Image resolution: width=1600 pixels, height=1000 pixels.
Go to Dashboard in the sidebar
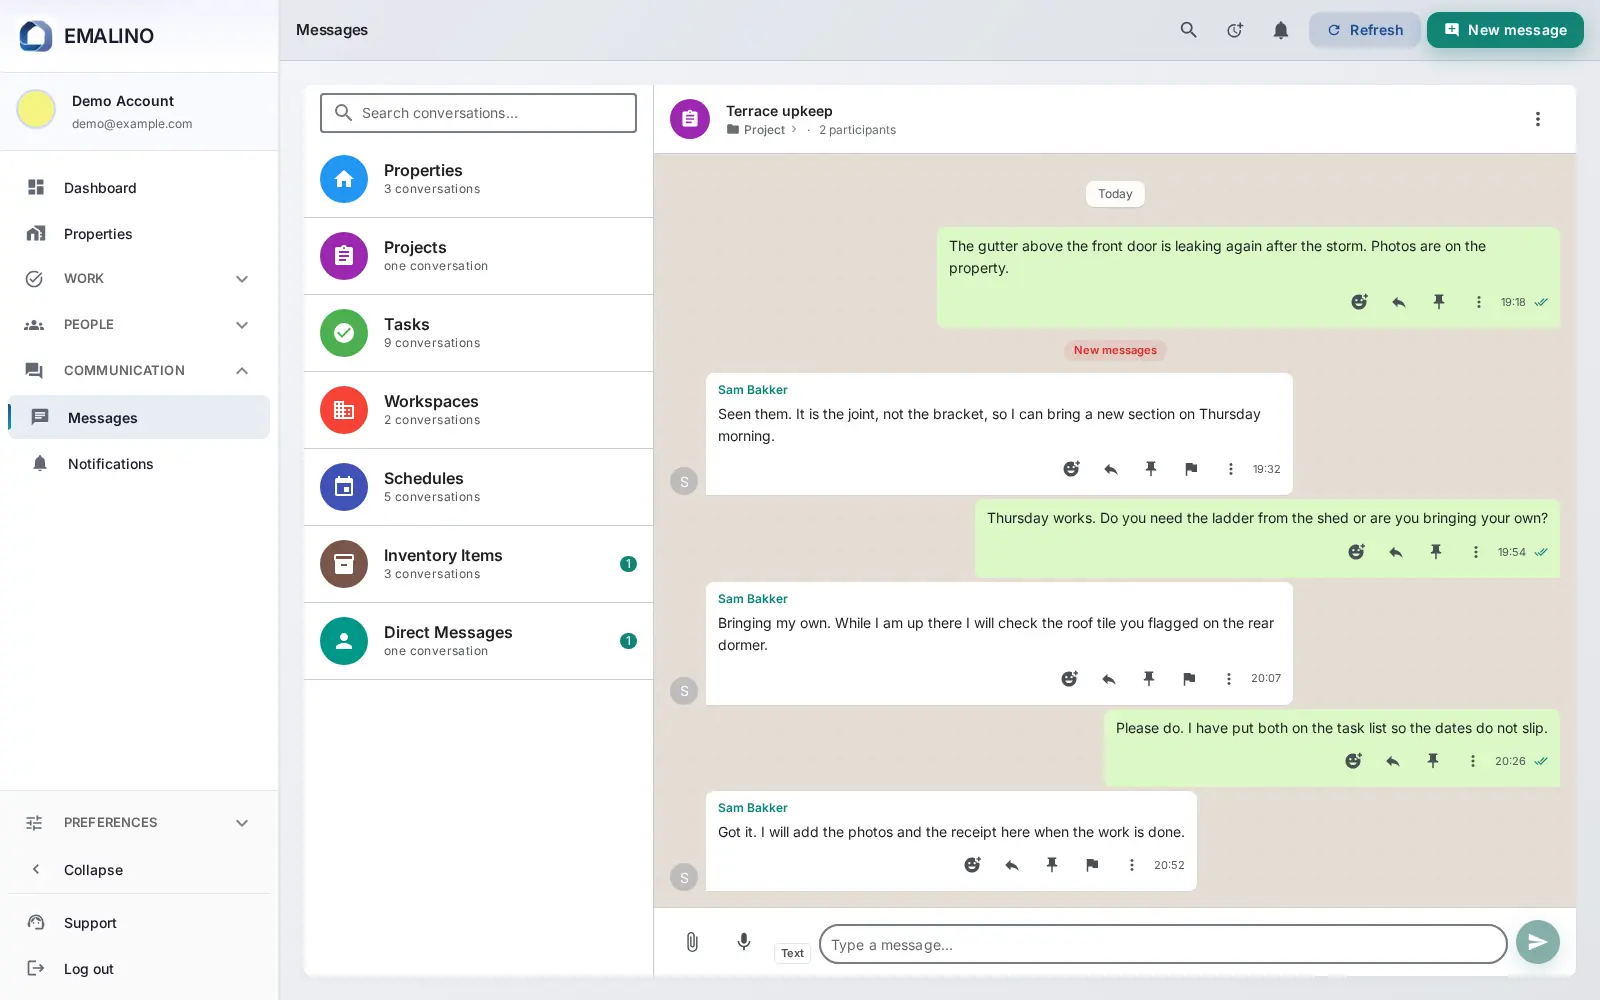pyautogui.click(x=139, y=188)
